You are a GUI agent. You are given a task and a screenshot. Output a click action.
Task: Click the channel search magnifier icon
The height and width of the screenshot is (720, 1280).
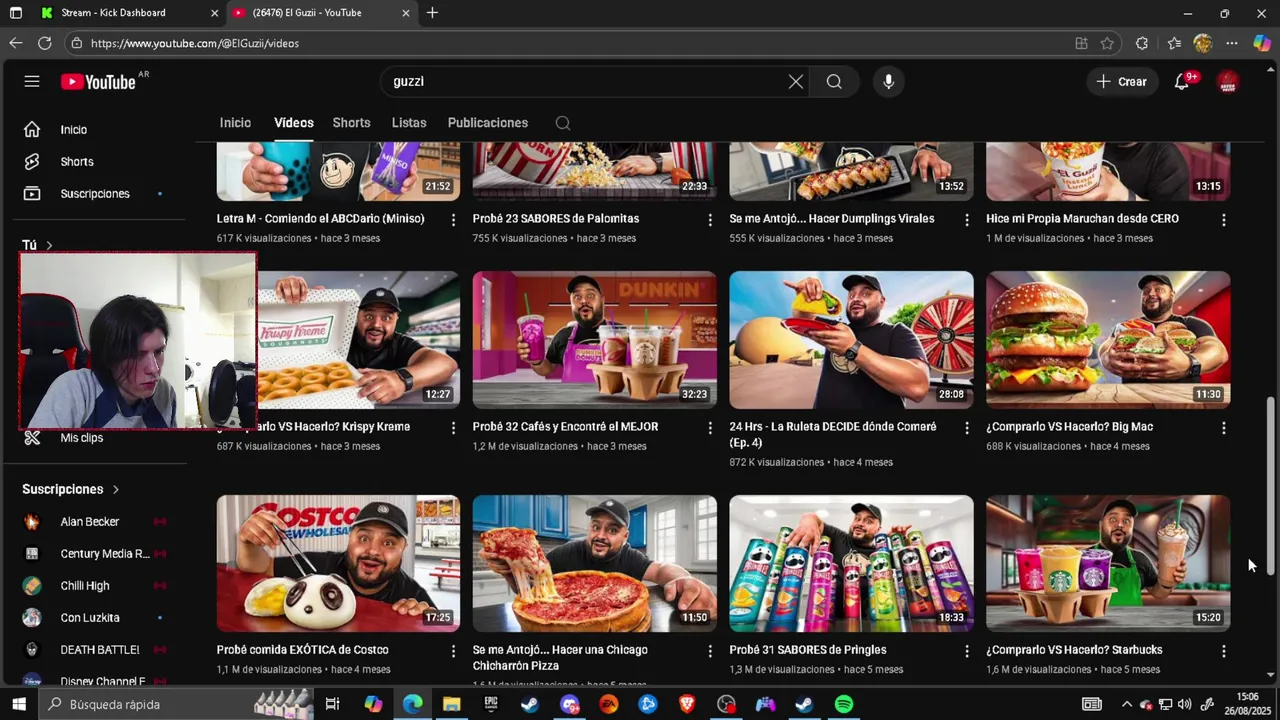(563, 123)
